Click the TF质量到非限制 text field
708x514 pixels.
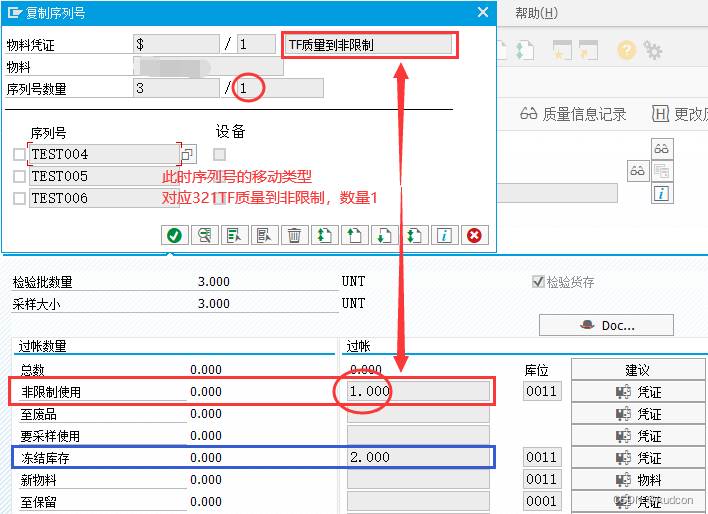click(369, 44)
